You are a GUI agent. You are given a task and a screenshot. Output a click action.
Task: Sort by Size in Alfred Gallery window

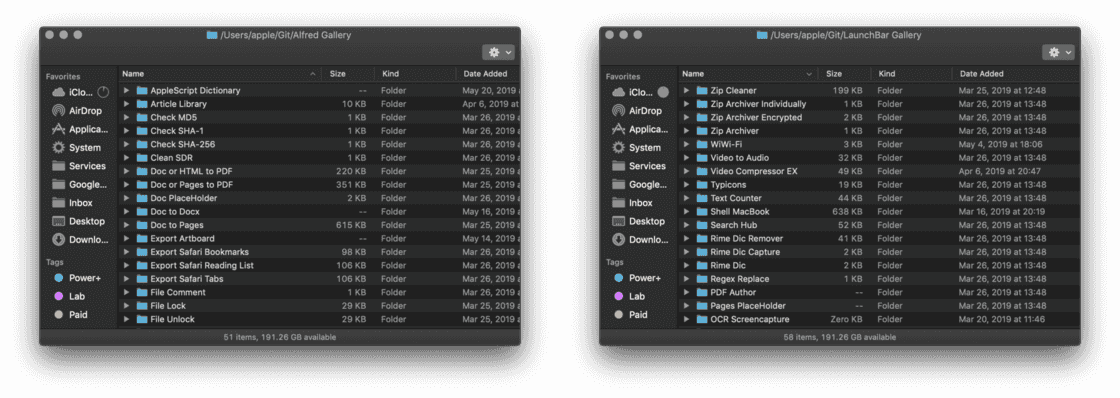tap(348, 74)
